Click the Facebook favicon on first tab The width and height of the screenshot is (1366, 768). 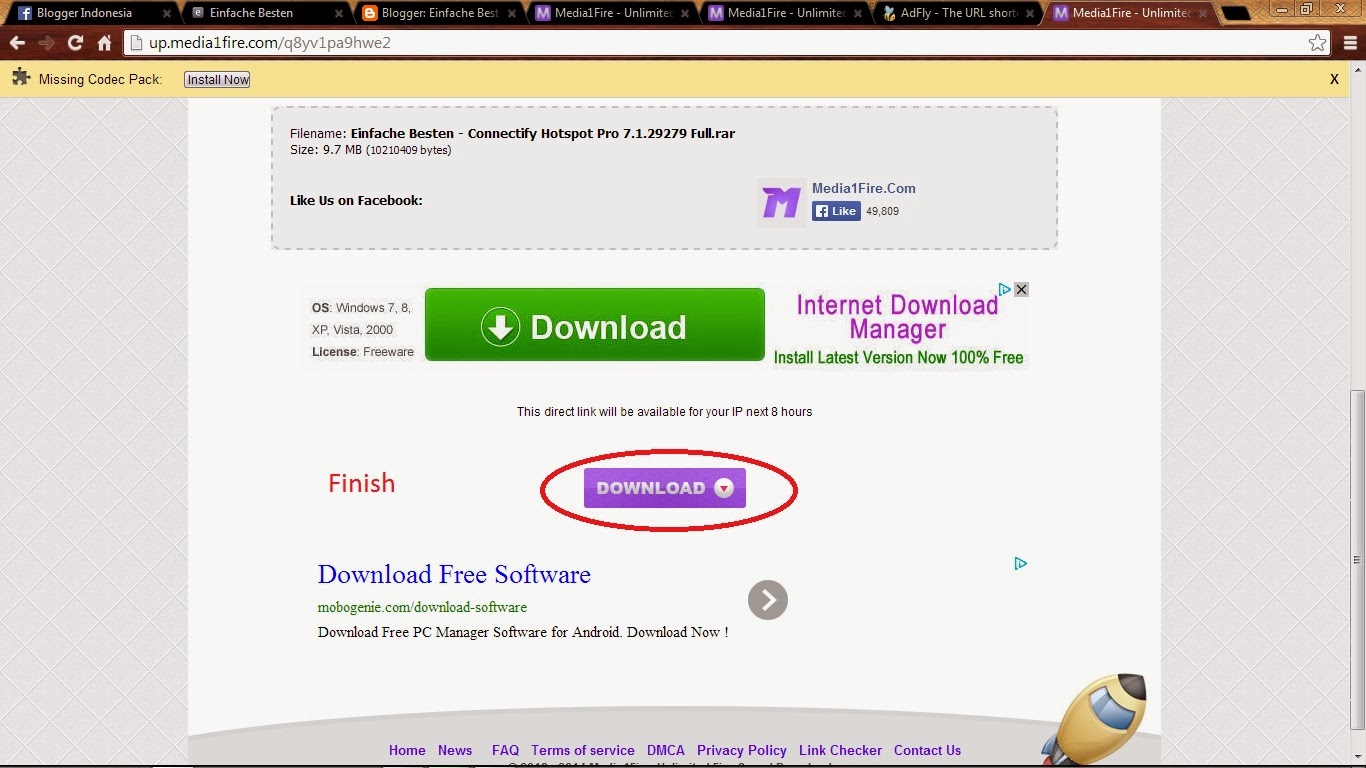pos(25,13)
